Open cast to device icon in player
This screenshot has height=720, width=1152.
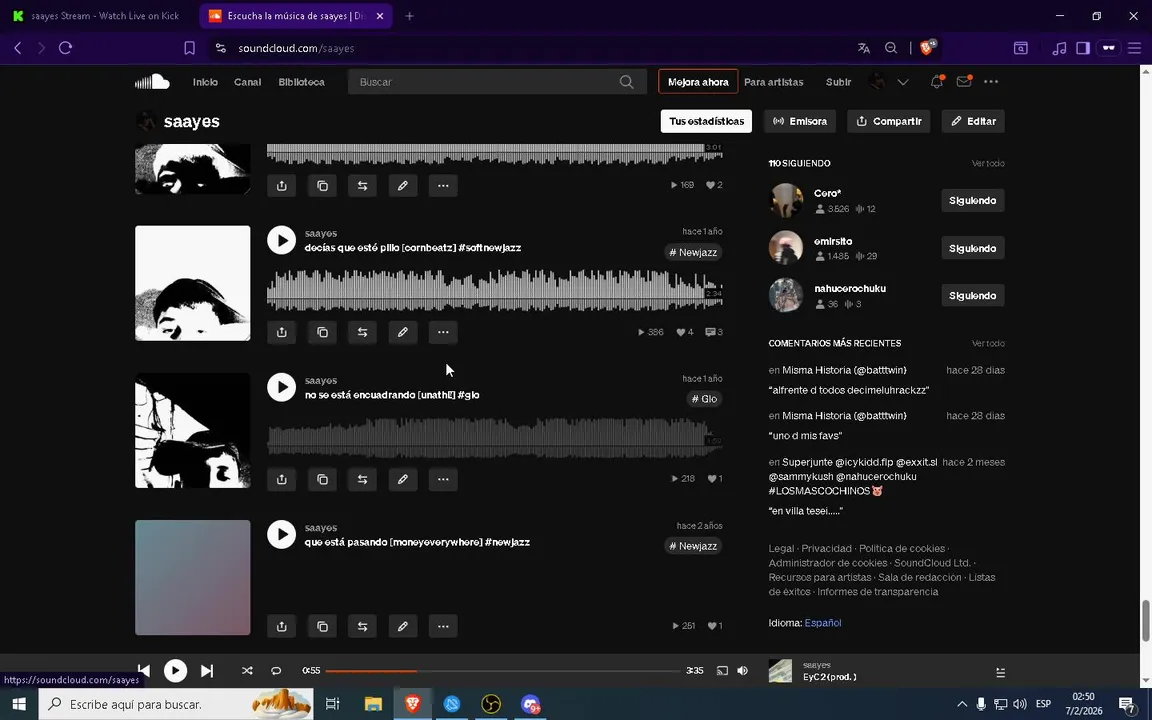[722, 670]
